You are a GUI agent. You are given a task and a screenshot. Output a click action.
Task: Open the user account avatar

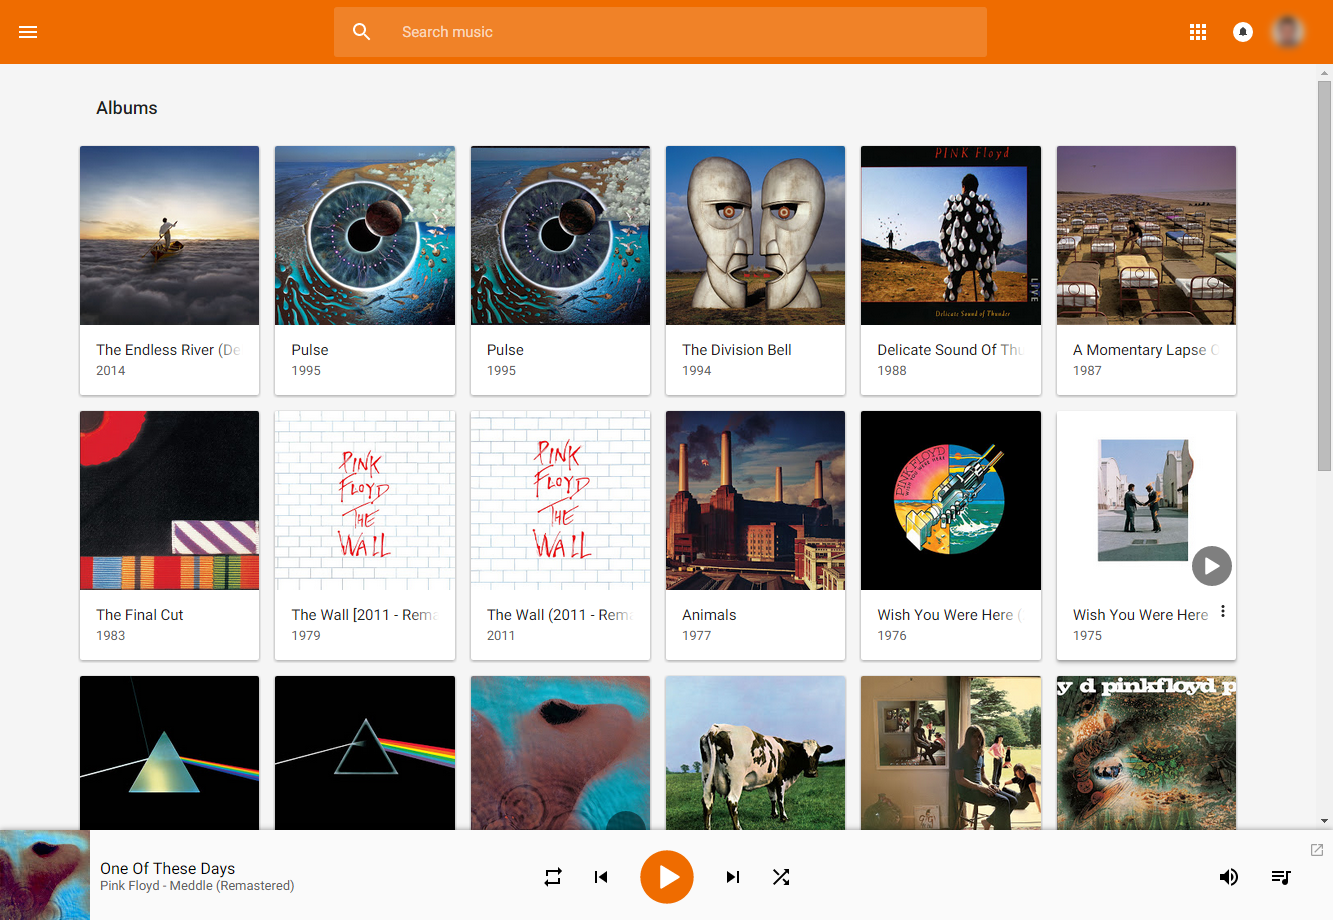point(1288,32)
